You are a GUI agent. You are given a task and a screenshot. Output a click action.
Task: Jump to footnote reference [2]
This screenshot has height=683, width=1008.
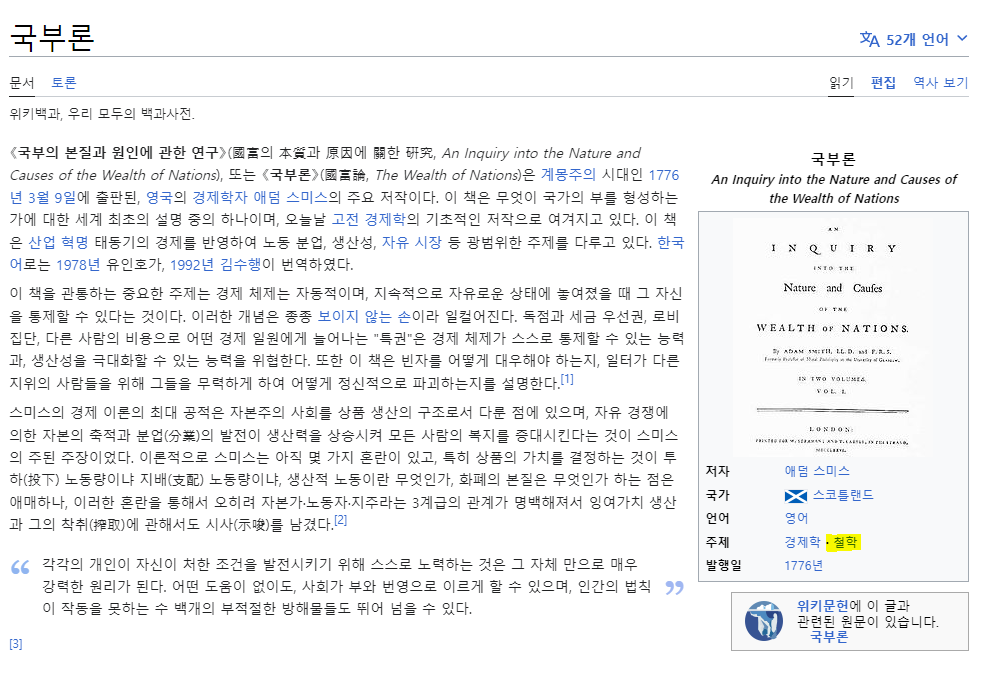(340, 520)
